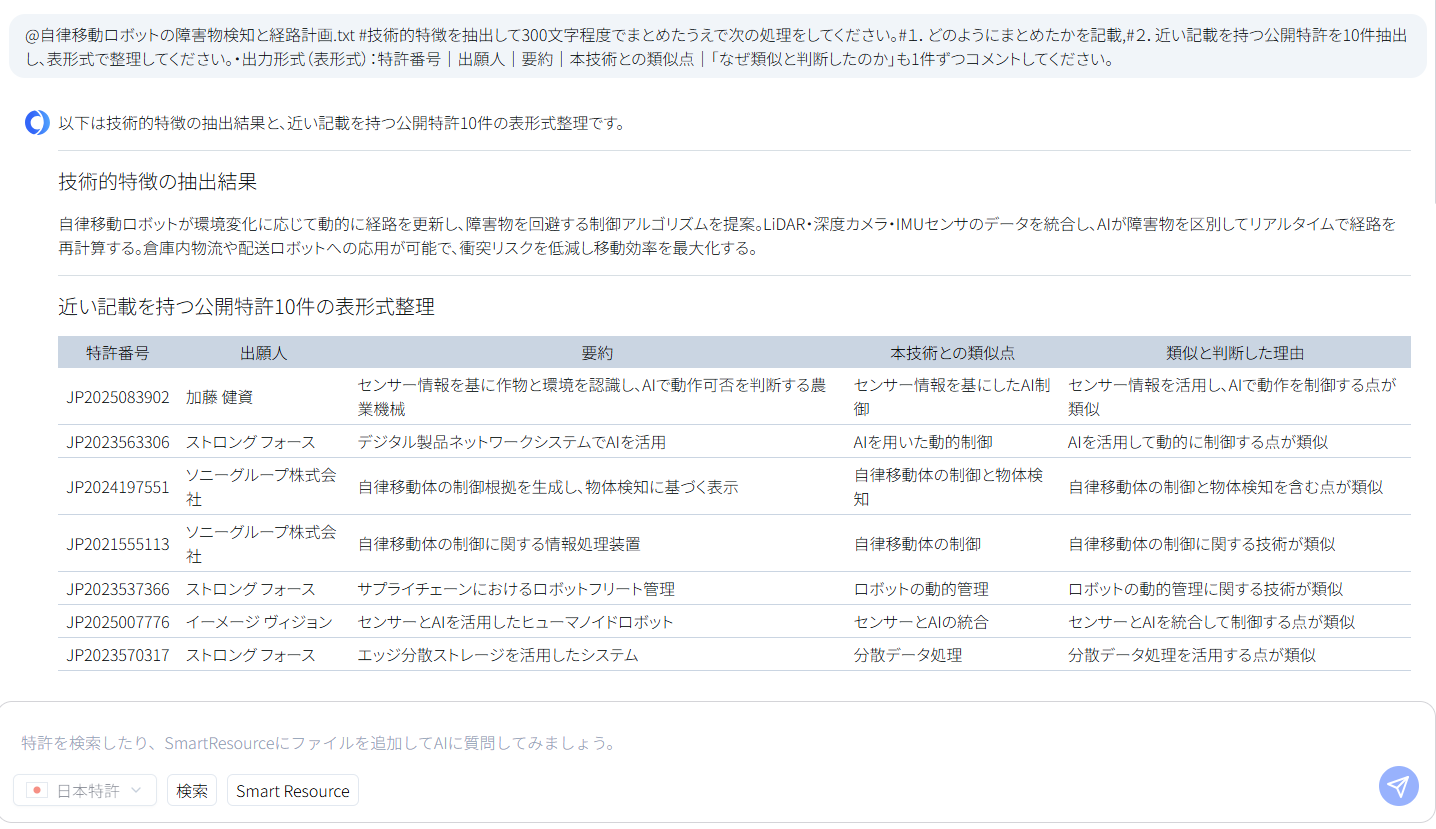This screenshot has width=1436, height=829.
Task: Click the 特許番号 column header
Action: click(x=118, y=353)
